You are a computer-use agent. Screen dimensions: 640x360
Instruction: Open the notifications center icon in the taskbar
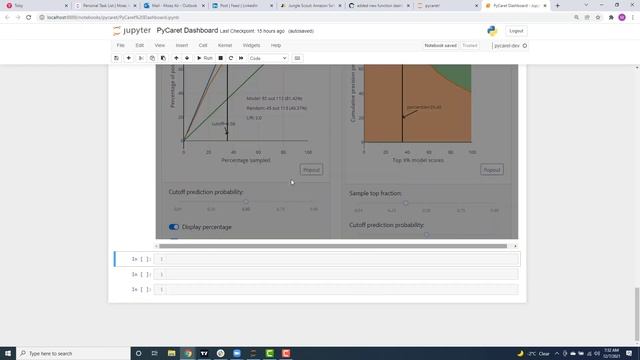pyautogui.click(x=629, y=353)
